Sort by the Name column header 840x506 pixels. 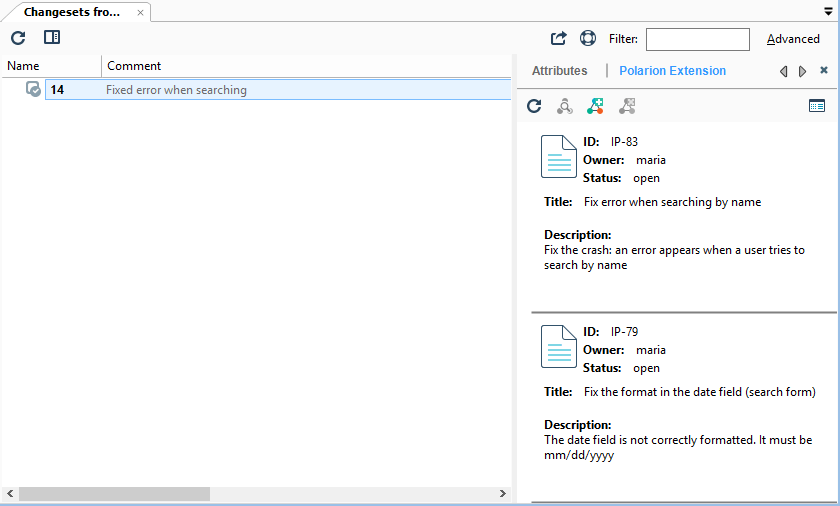[51, 66]
